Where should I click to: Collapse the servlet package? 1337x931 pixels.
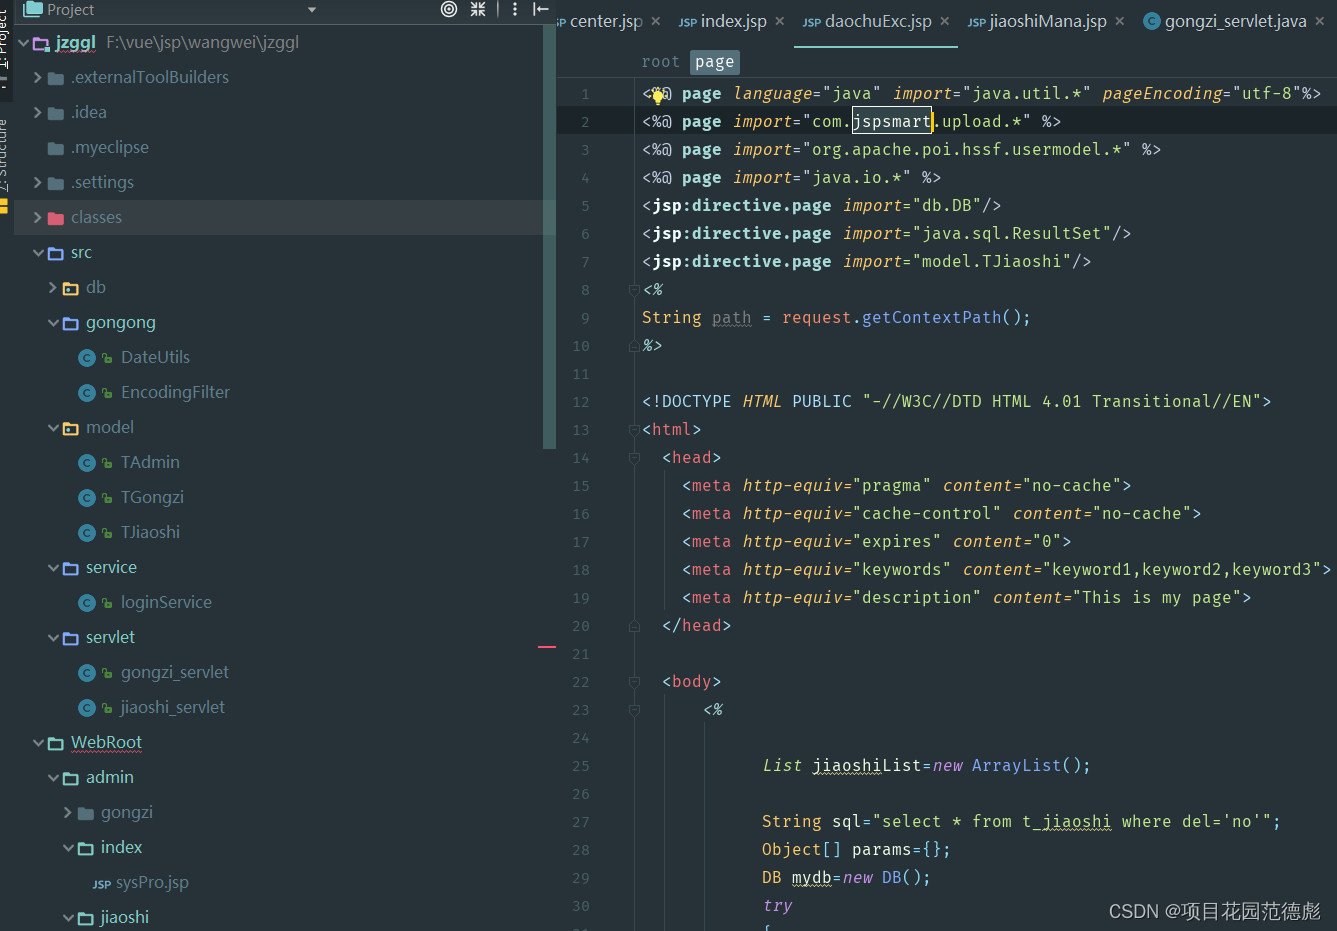click(x=53, y=638)
